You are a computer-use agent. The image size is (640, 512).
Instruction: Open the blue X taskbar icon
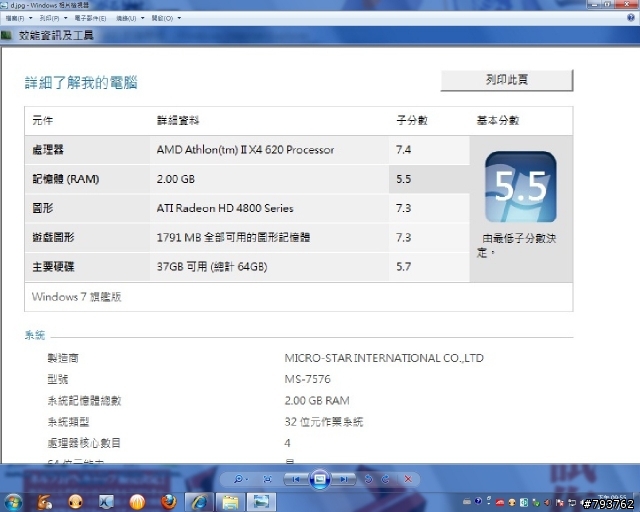pos(106,502)
